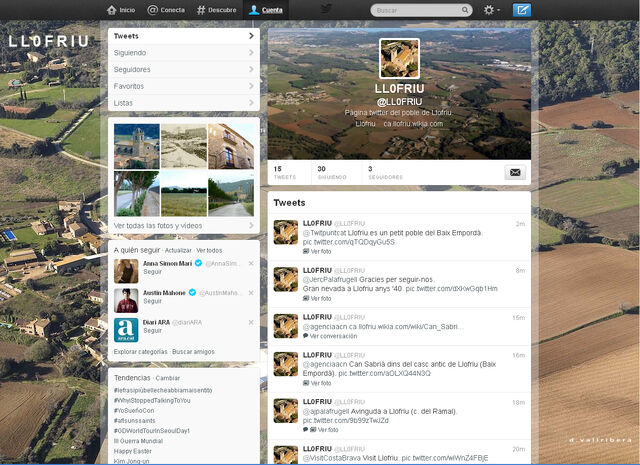The height and width of the screenshot is (465, 640).
Task: Click Explorar categorías link
Action: pos(140,352)
